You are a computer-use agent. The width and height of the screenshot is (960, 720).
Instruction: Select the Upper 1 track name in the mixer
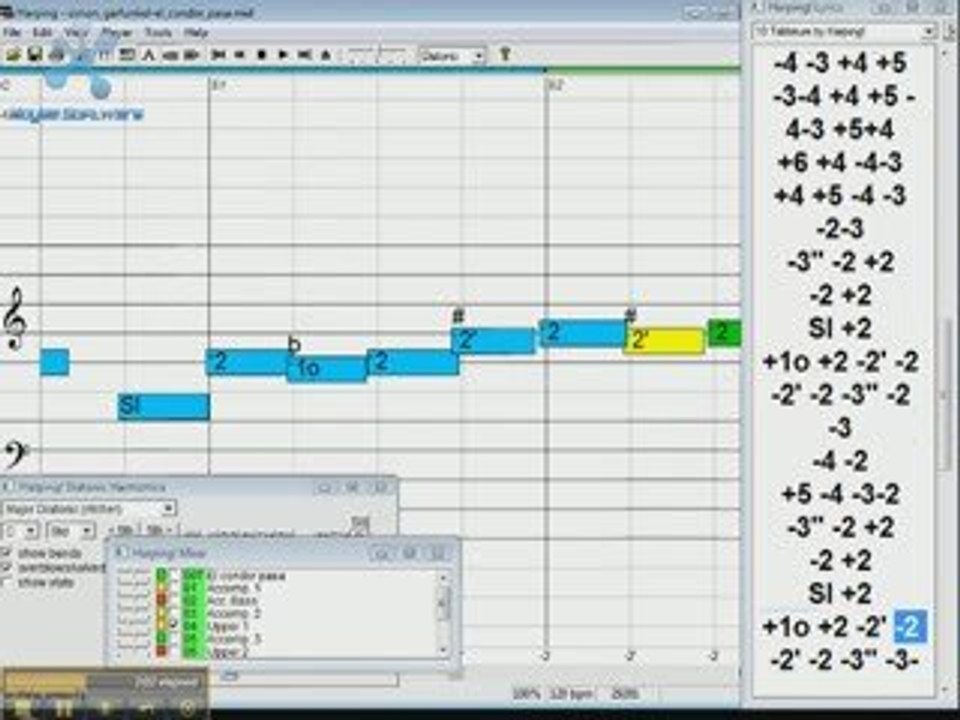(x=228, y=625)
